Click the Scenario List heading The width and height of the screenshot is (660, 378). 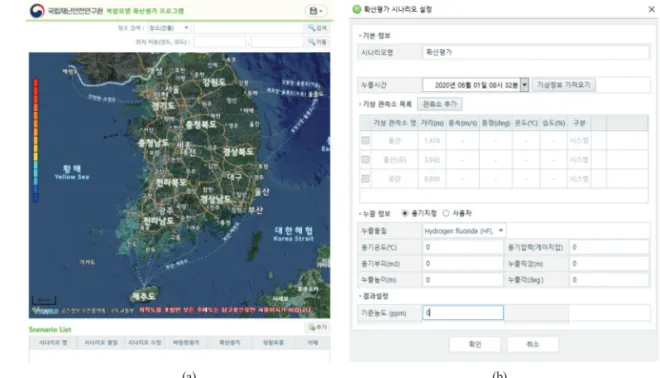coord(50,329)
